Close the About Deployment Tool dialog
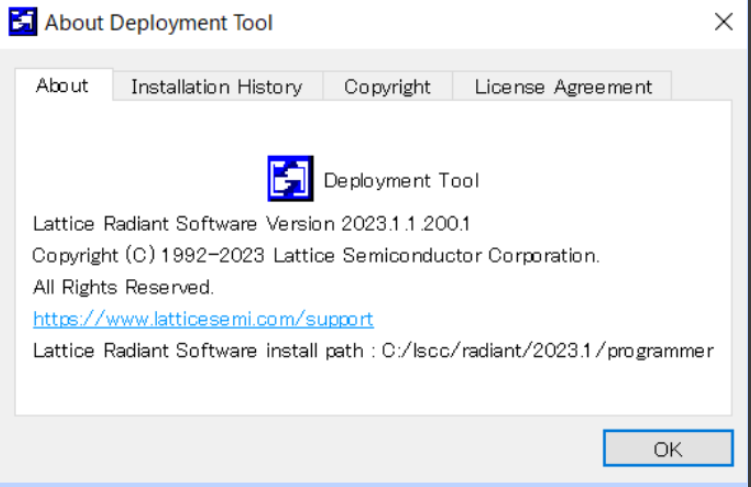The image size is (751, 487). [x=723, y=22]
